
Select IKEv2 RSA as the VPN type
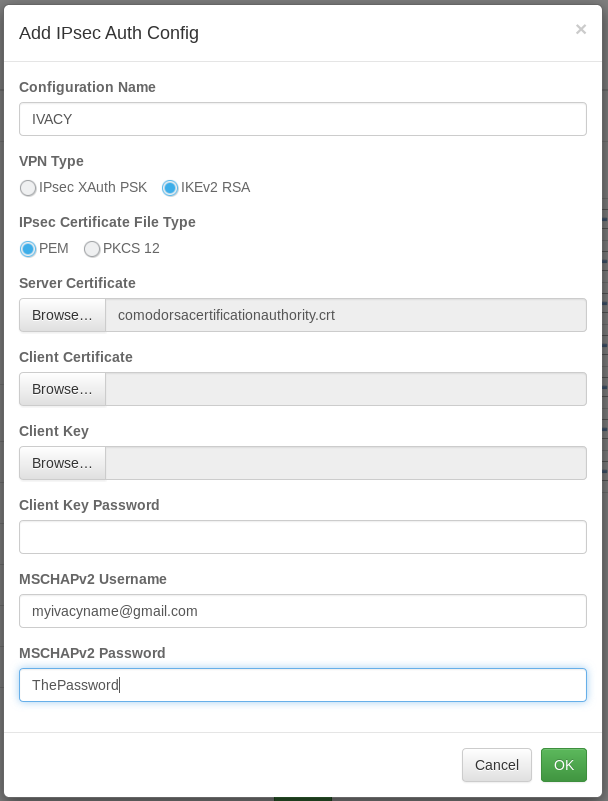pyautogui.click(x=170, y=188)
